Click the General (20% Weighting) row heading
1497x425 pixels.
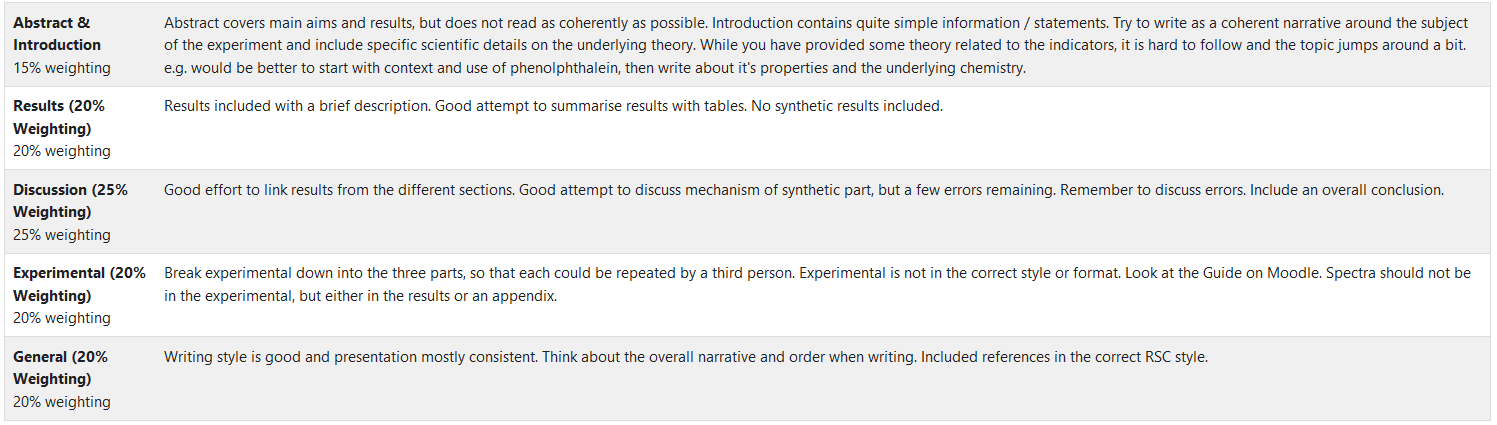(x=60, y=367)
